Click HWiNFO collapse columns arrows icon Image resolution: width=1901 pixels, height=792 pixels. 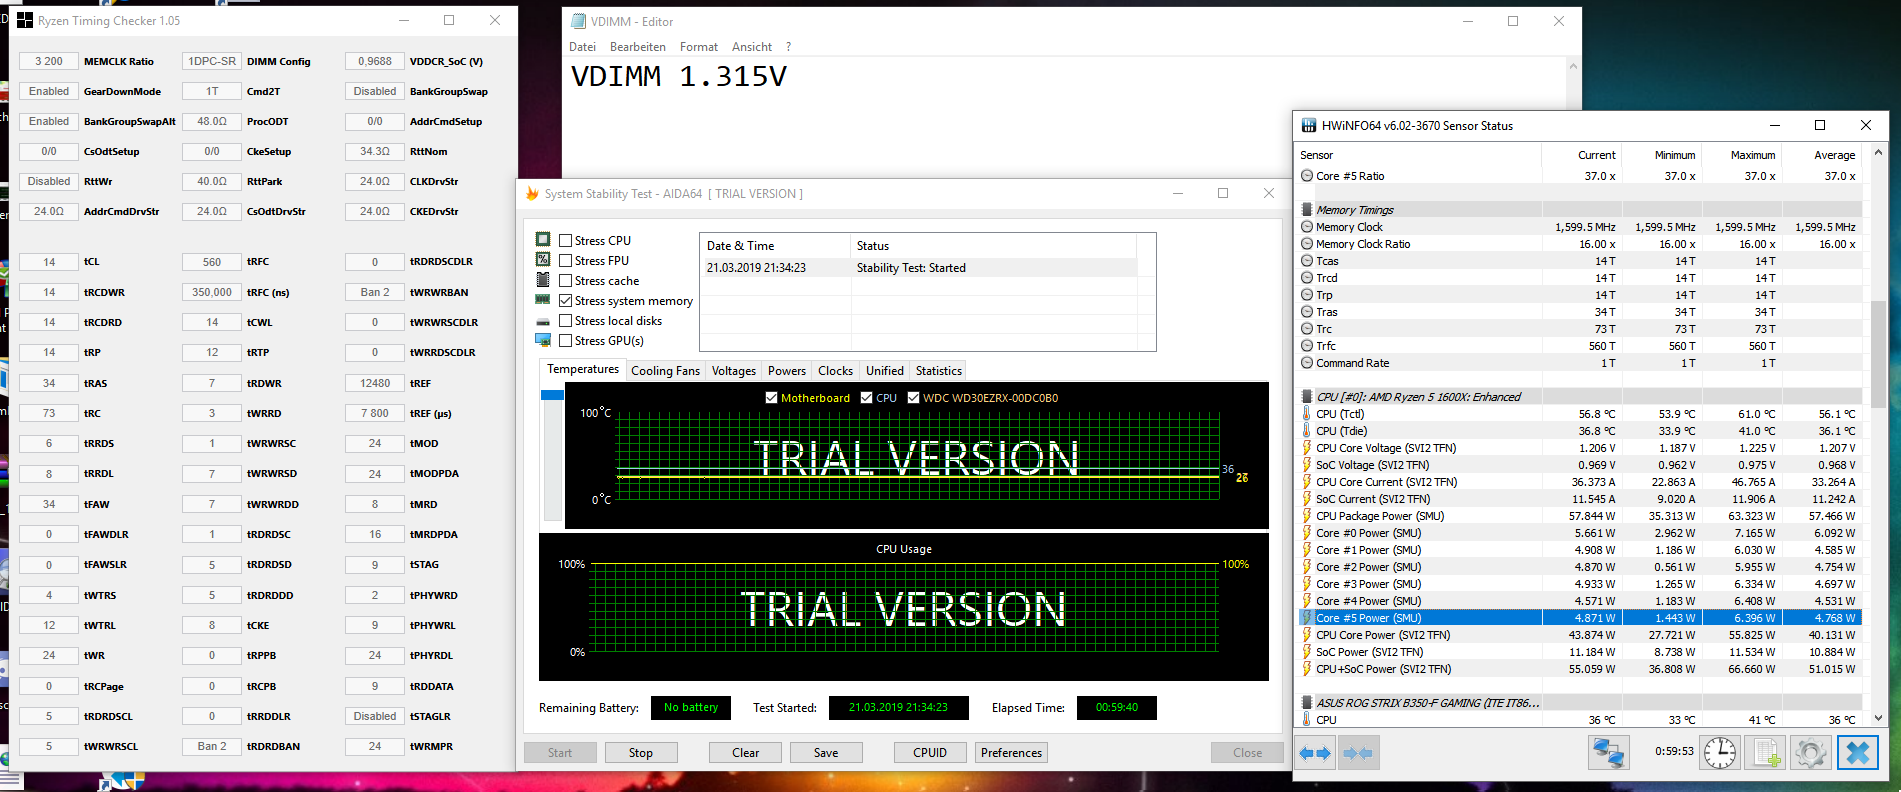coord(1358,753)
